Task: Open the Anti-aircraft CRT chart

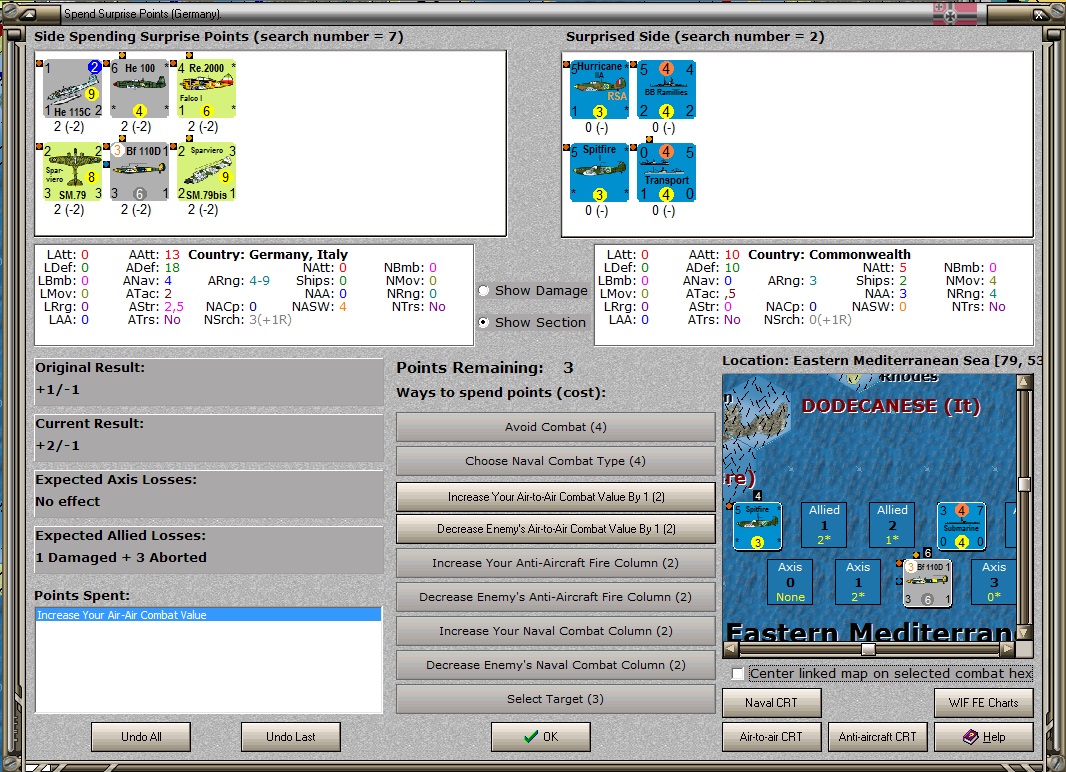Action: click(878, 737)
